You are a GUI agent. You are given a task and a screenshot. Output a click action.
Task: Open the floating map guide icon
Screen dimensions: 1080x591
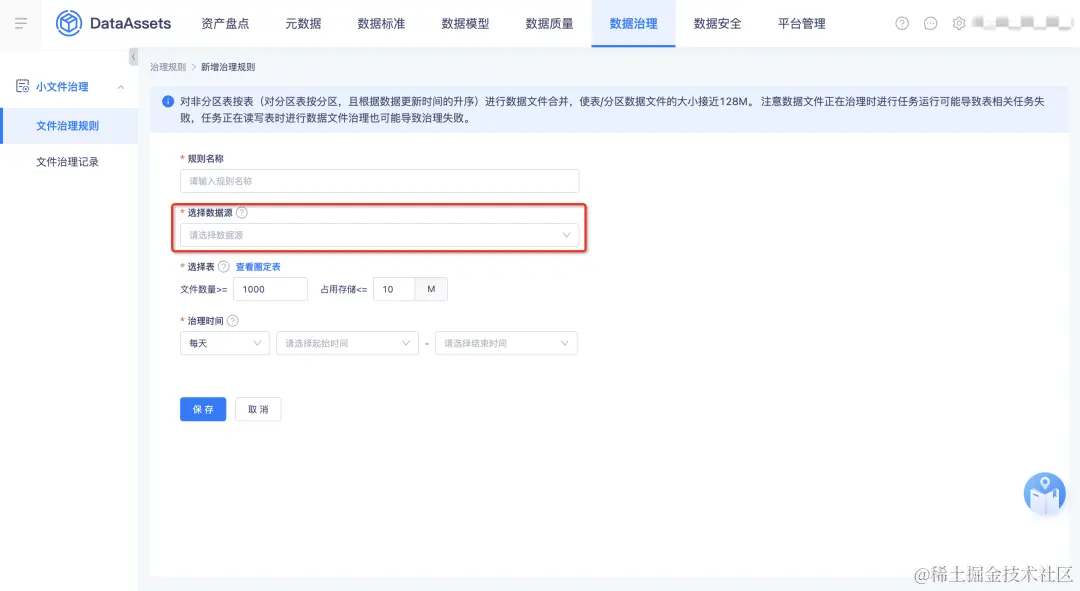(x=1044, y=493)
